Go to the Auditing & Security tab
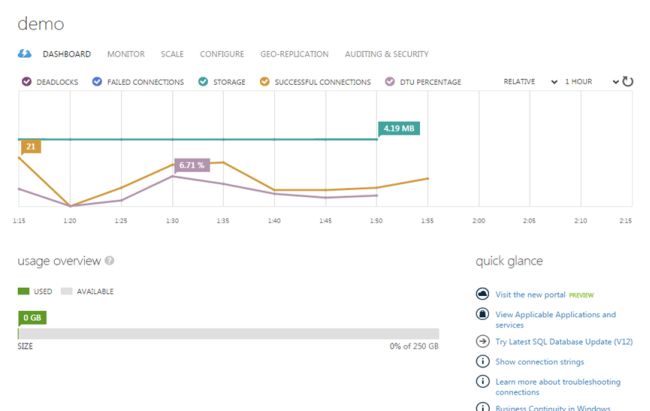This screenshot has width=650, height=411. [386, 54]
